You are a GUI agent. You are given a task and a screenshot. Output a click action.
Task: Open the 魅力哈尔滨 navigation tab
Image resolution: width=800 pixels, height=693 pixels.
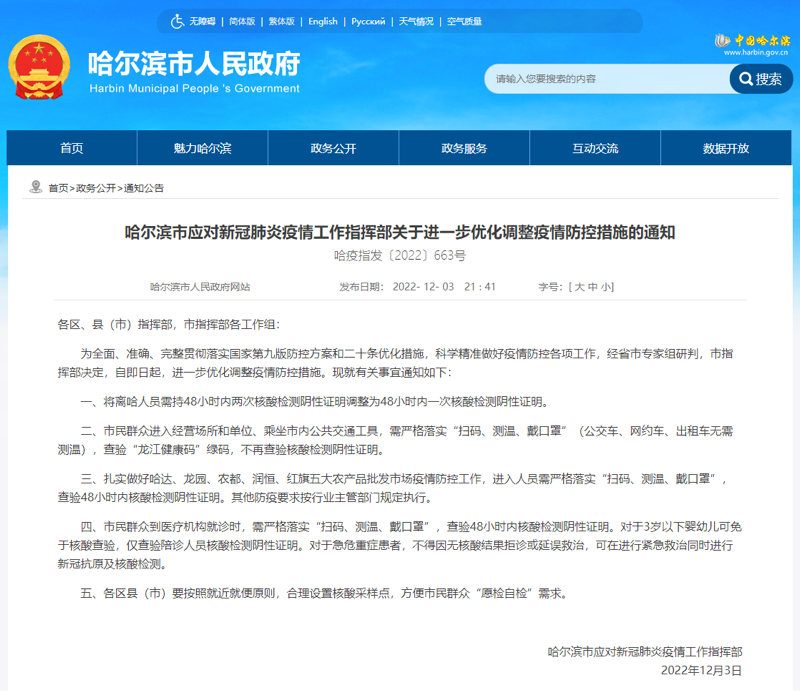[202, 148]
